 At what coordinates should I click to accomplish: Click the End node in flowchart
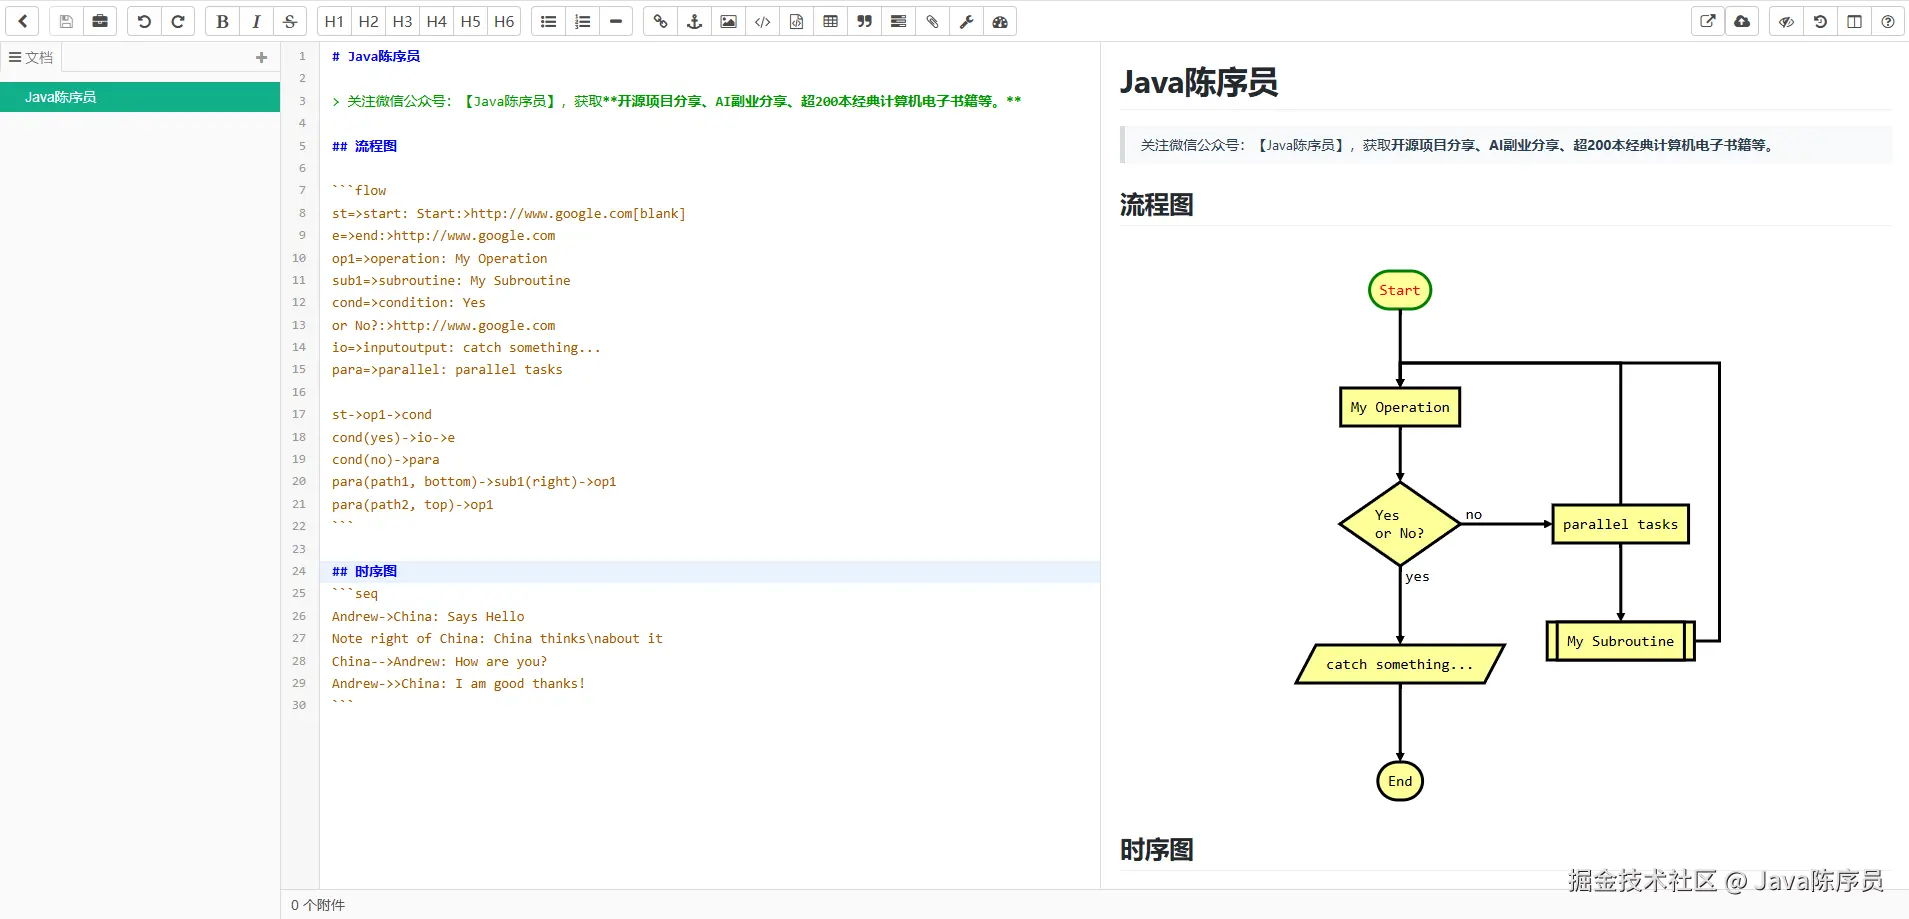click(1400, 781)
